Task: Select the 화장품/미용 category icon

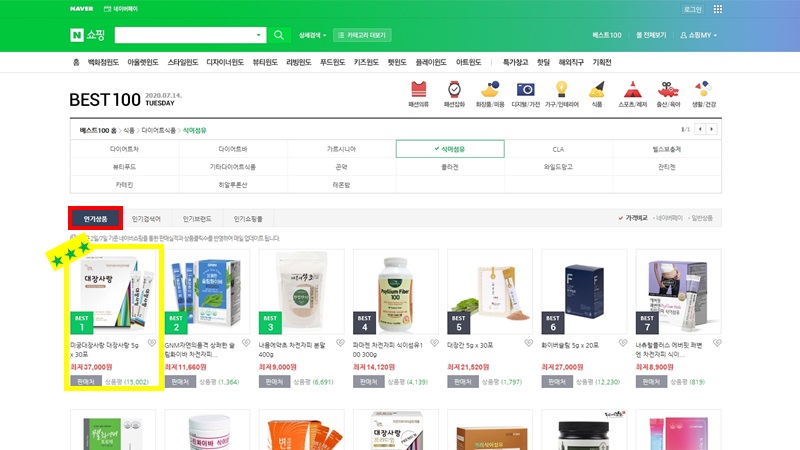Action: (x=490, y=94)
